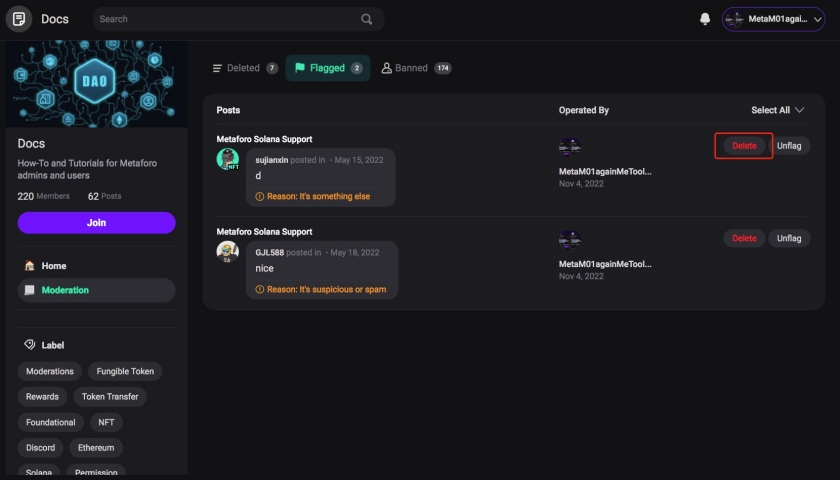840x480 pixels.
Task: Open notifications bell icon
Action: 705,19
